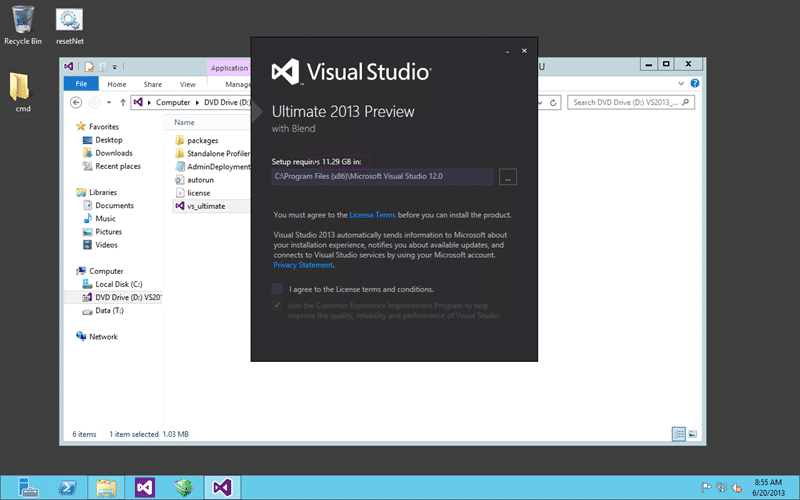This screenshot has width=800, height=500.
Task: Open Quick Access Toolbar customize dropdown
Action: (114, 67)
